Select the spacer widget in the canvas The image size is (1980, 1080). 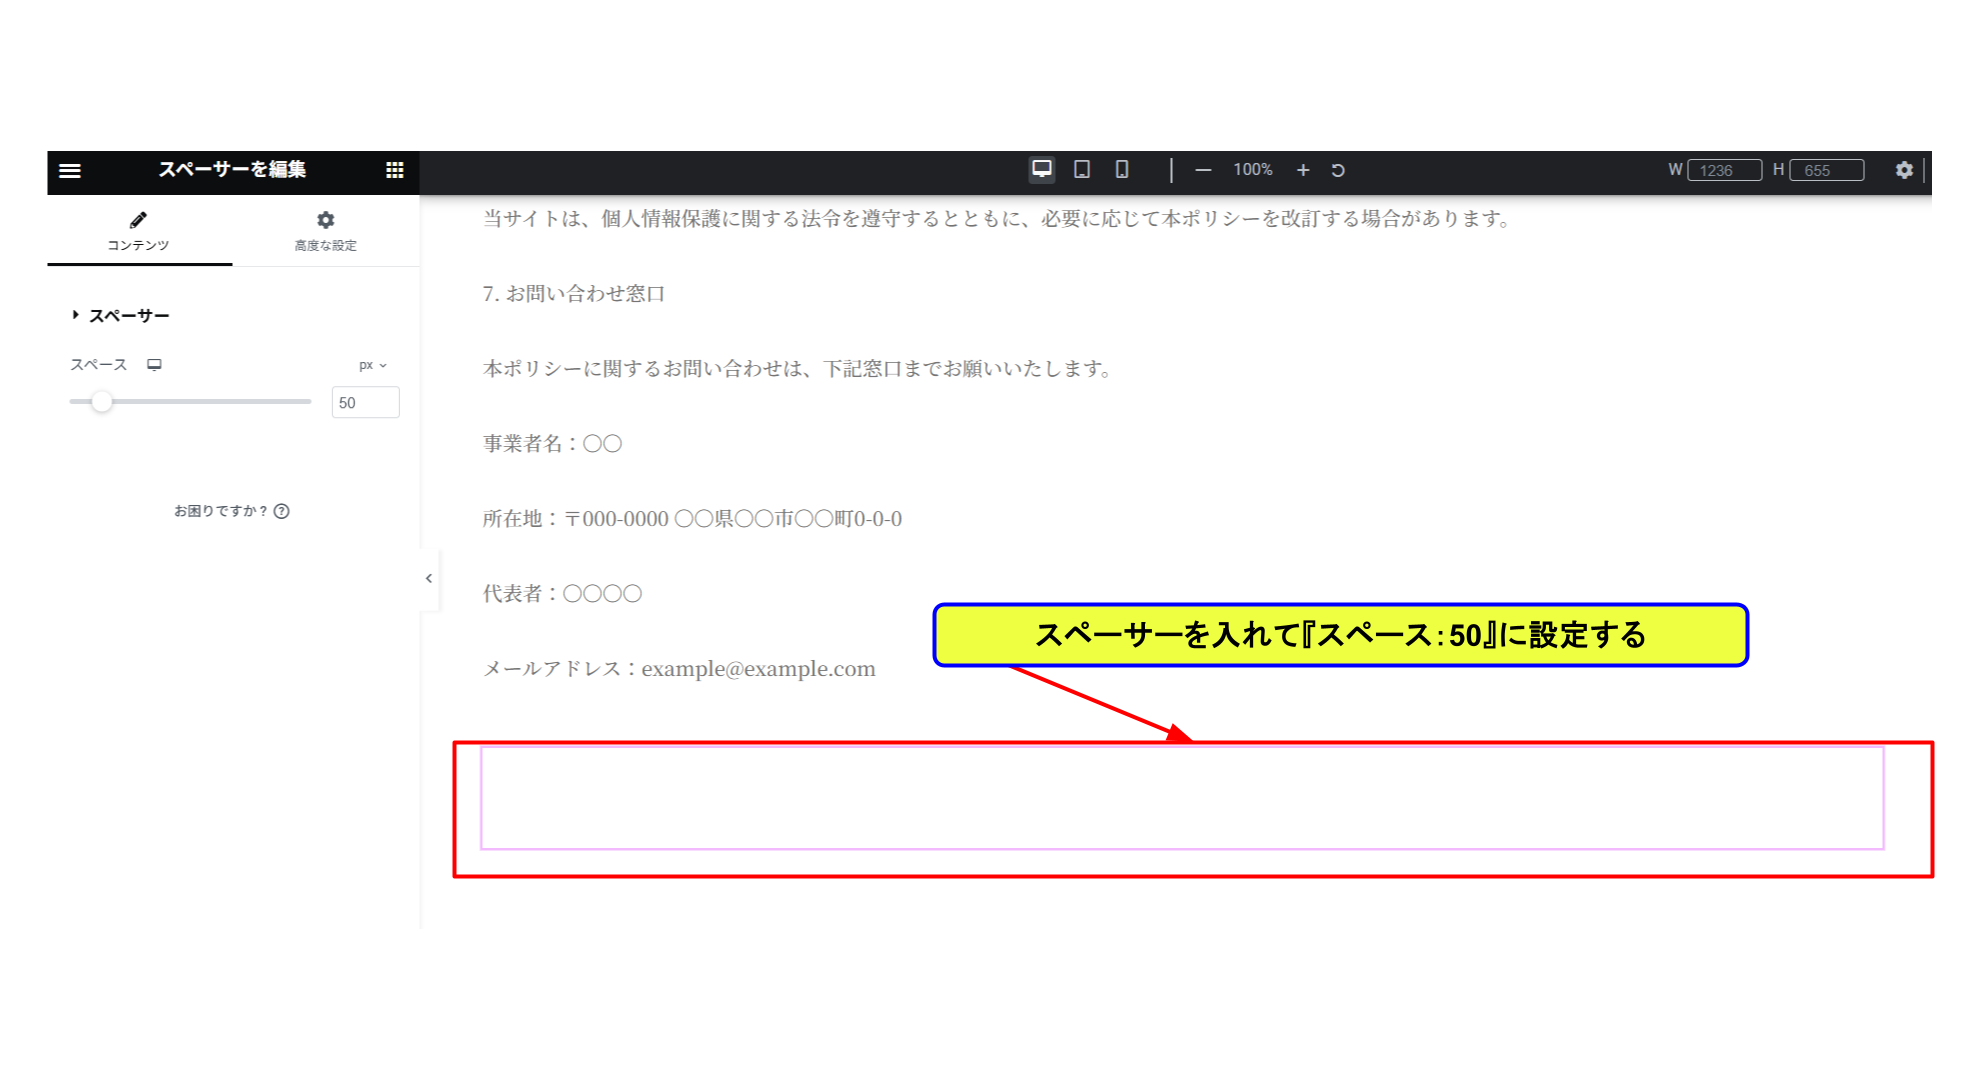pyautogui.click(x=1182, y=798)
